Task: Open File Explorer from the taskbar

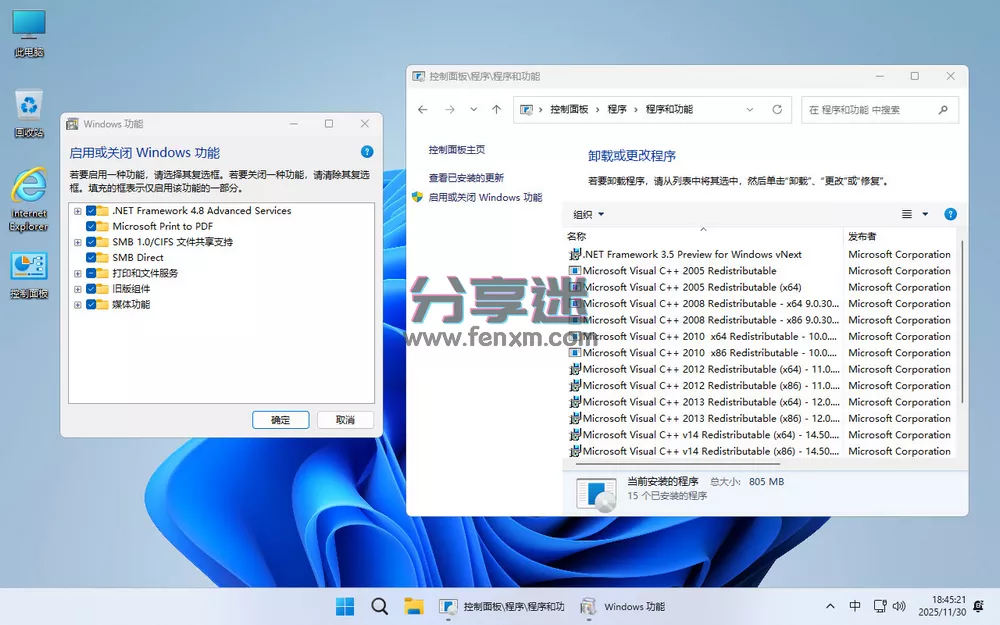Action: point(414,606)
